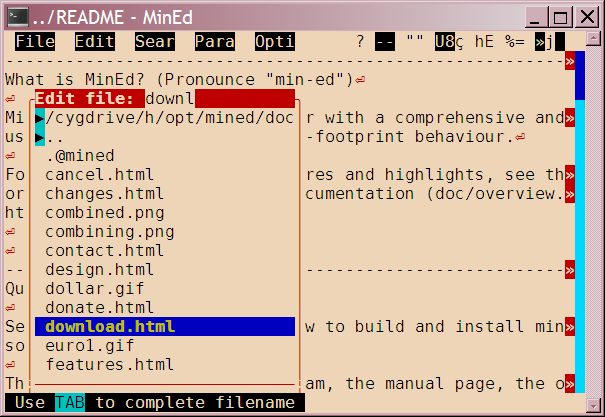Click the cyan part of the editor scrollbar
The width and height of the screenshot is (605, 417).
(580, 246)
